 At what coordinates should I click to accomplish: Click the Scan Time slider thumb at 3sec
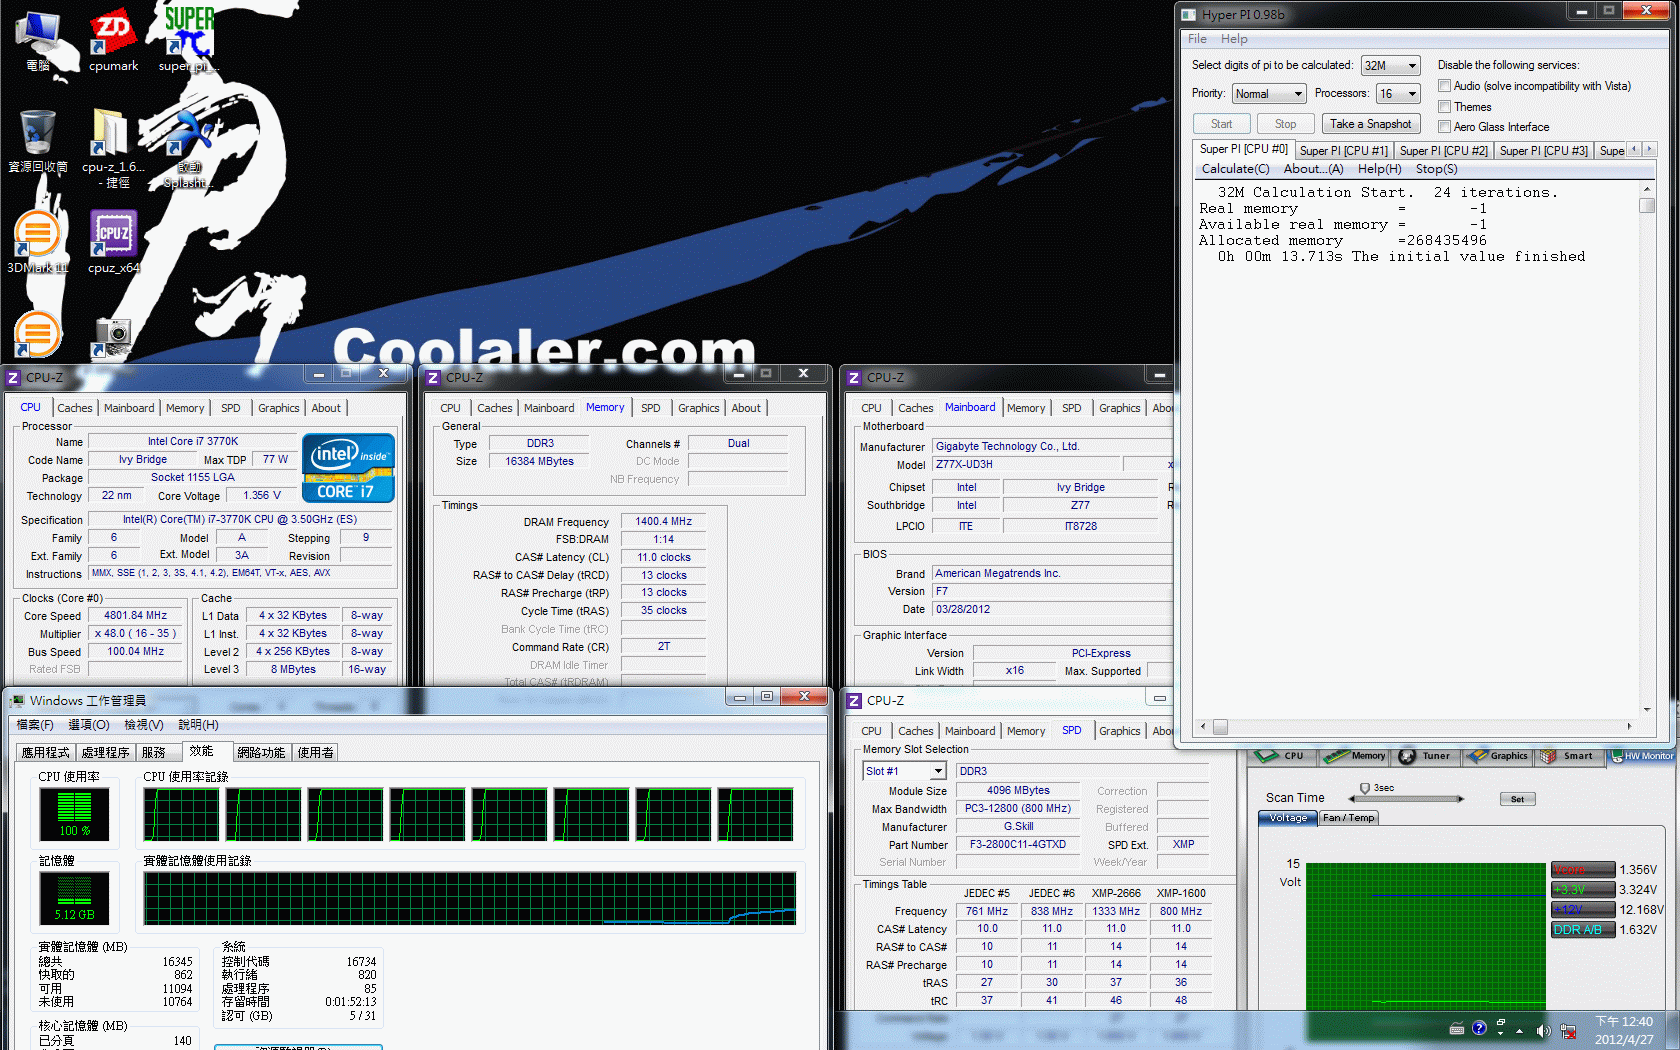tap(1365, 790)
